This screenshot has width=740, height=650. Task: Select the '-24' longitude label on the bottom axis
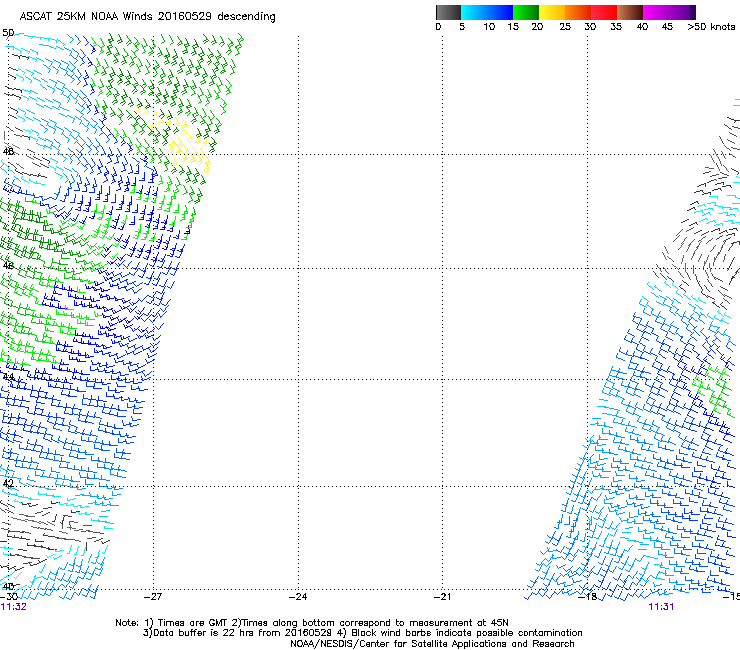click(298, 597)
